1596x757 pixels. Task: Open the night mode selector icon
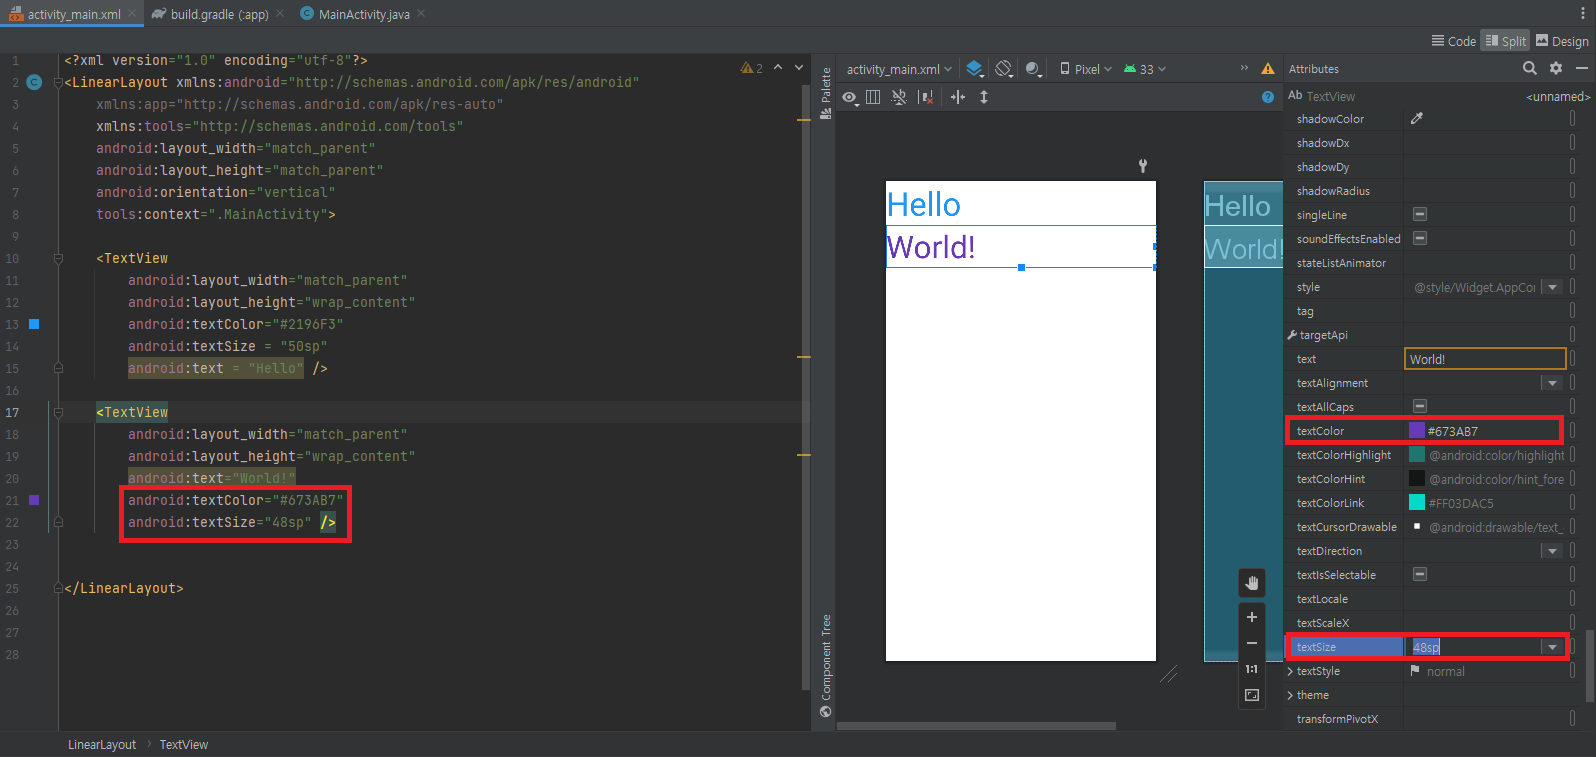[1034, 69]
